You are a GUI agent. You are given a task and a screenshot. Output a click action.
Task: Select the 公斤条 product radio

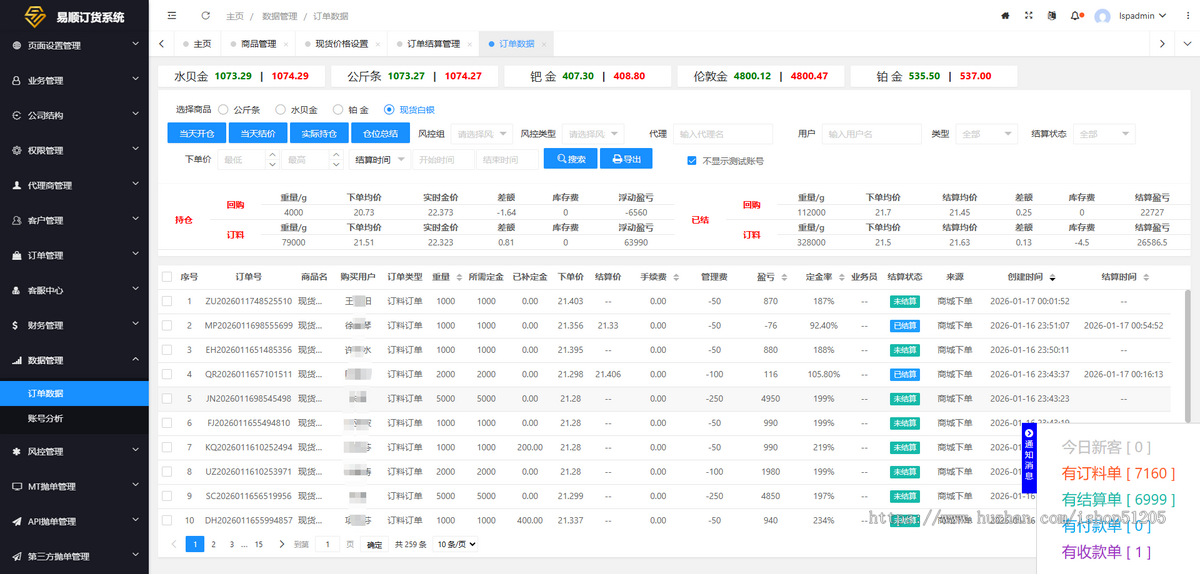(x=223, y=109)
